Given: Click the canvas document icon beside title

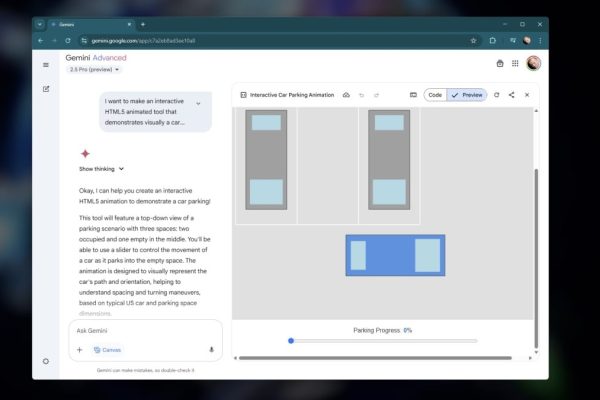Looking at the screenshot, I should point(243,95).
